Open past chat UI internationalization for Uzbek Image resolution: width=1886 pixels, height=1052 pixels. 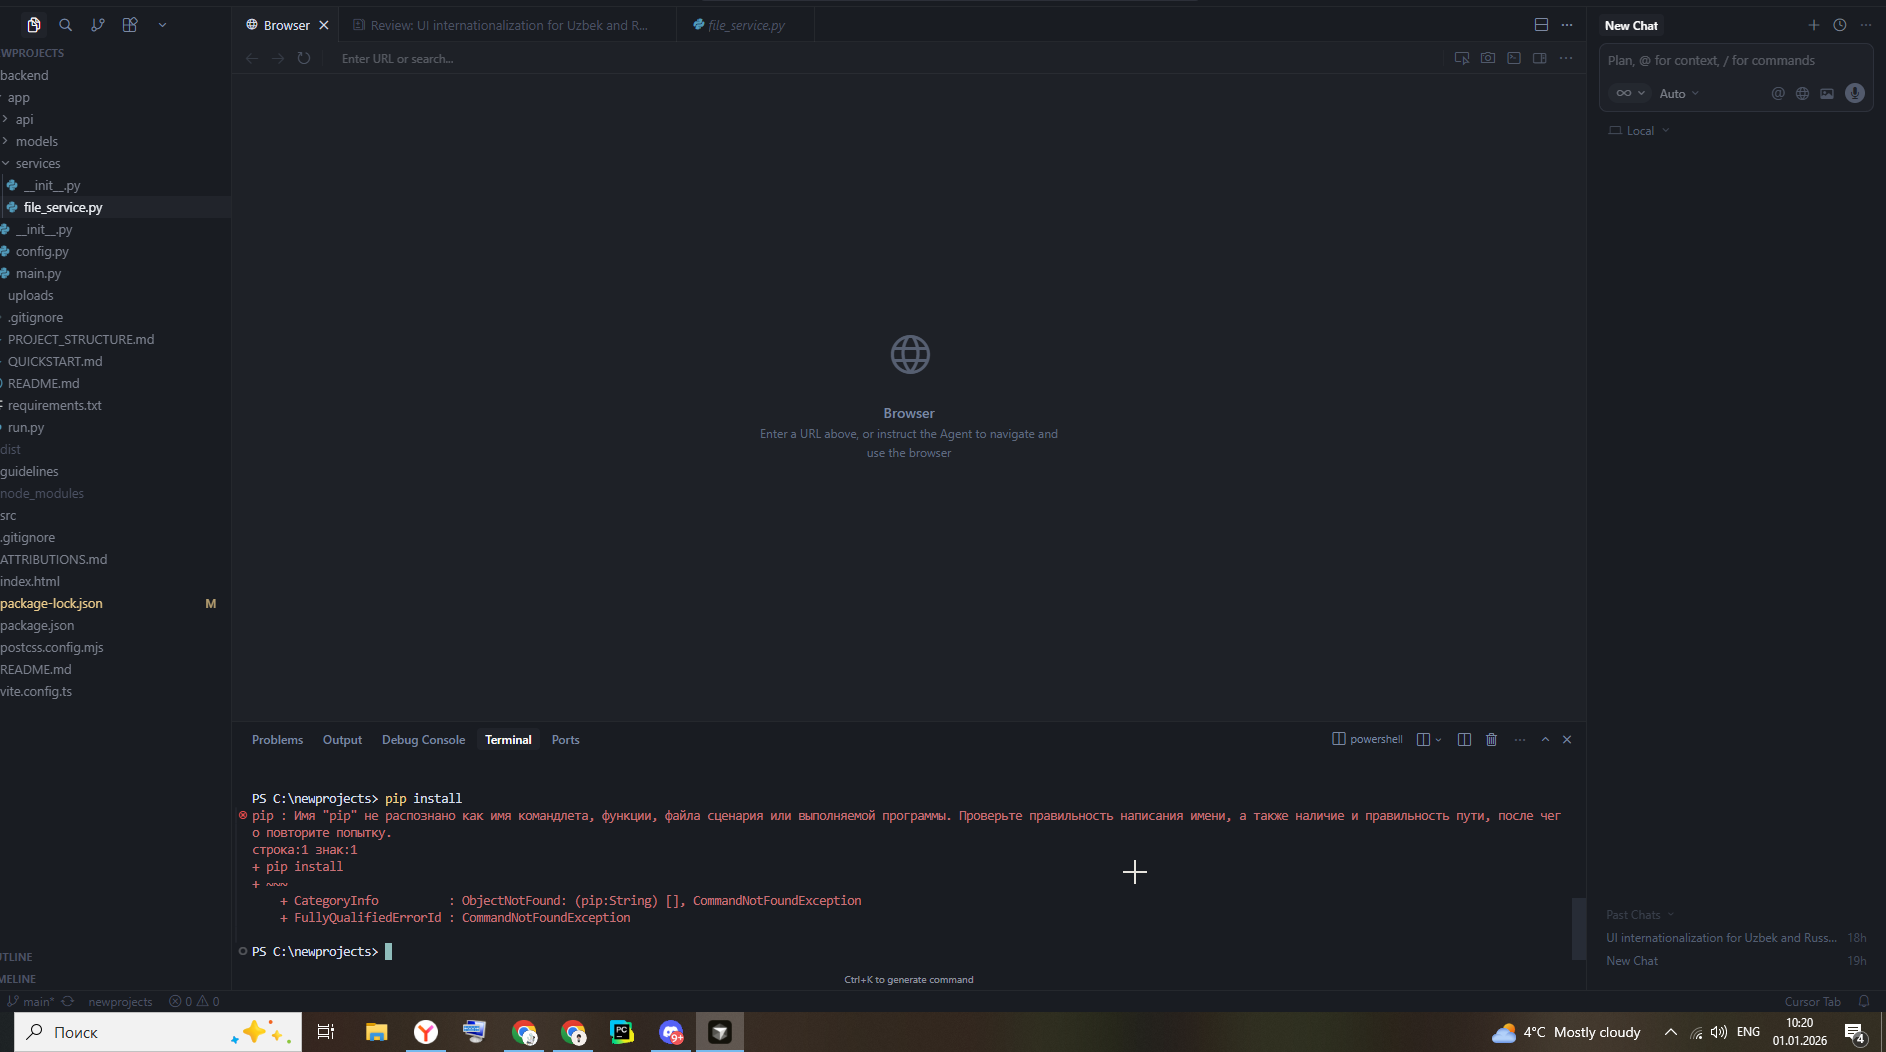click(1736, 938)
